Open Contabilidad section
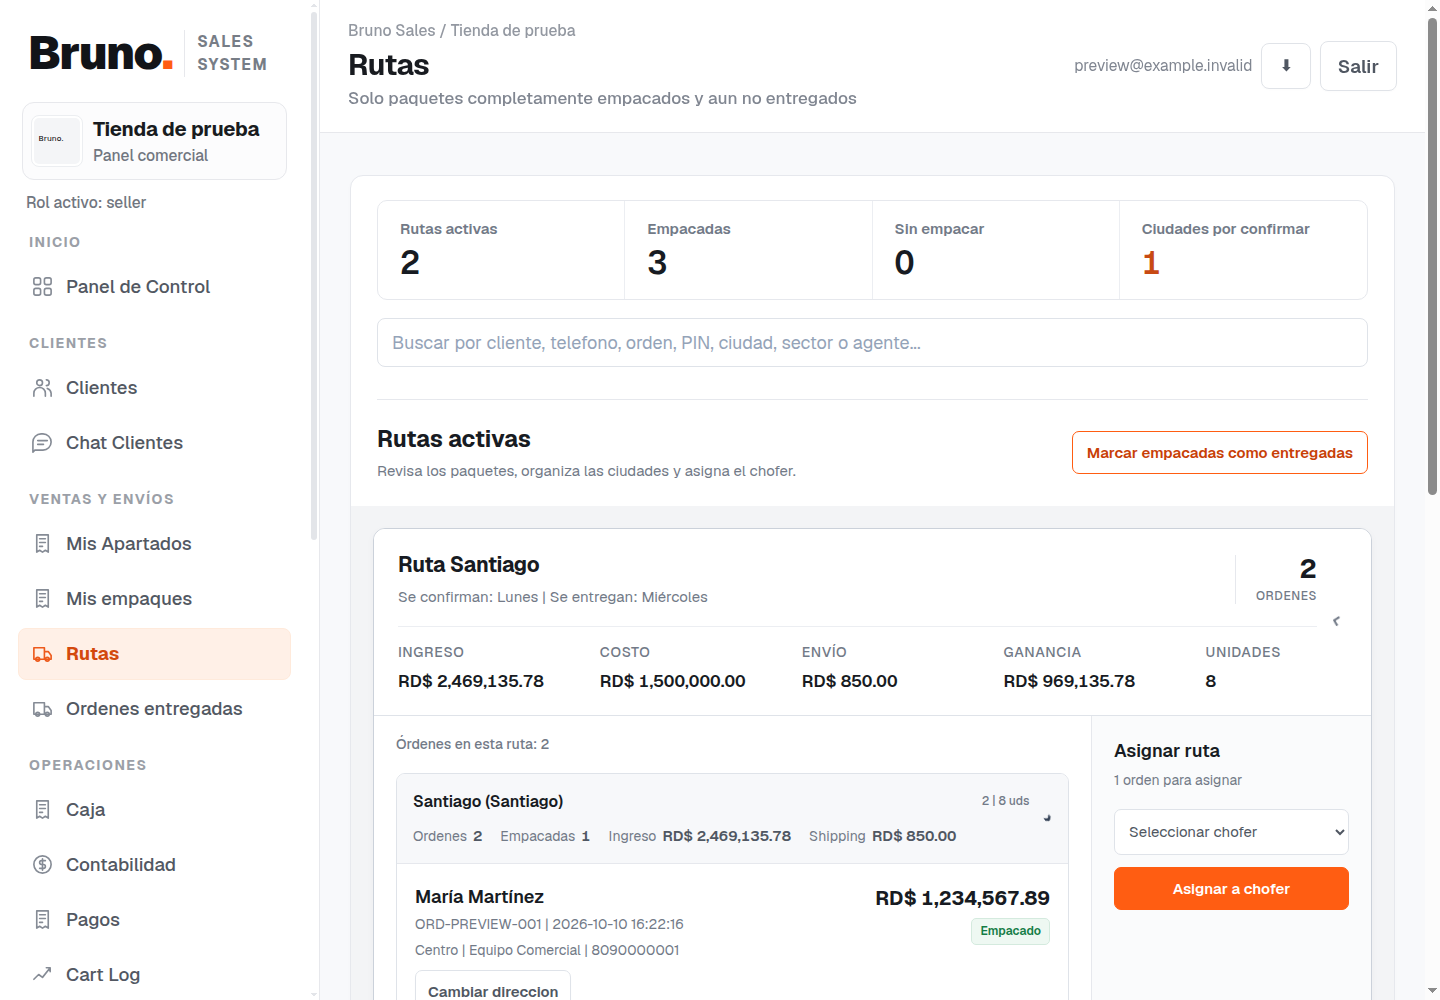This screenshot has width=1440, height=1000. (x=154, y=865)
